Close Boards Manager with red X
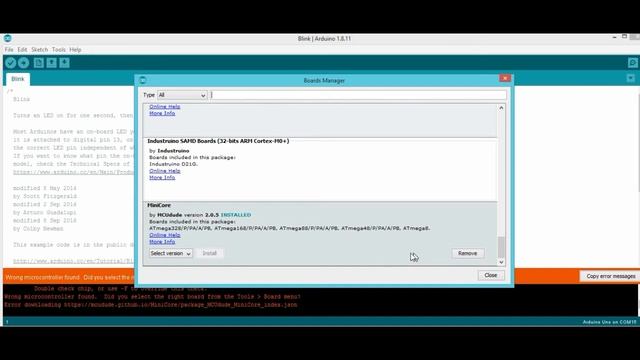This screenshot has height=360, width=640. pos(505,78)
